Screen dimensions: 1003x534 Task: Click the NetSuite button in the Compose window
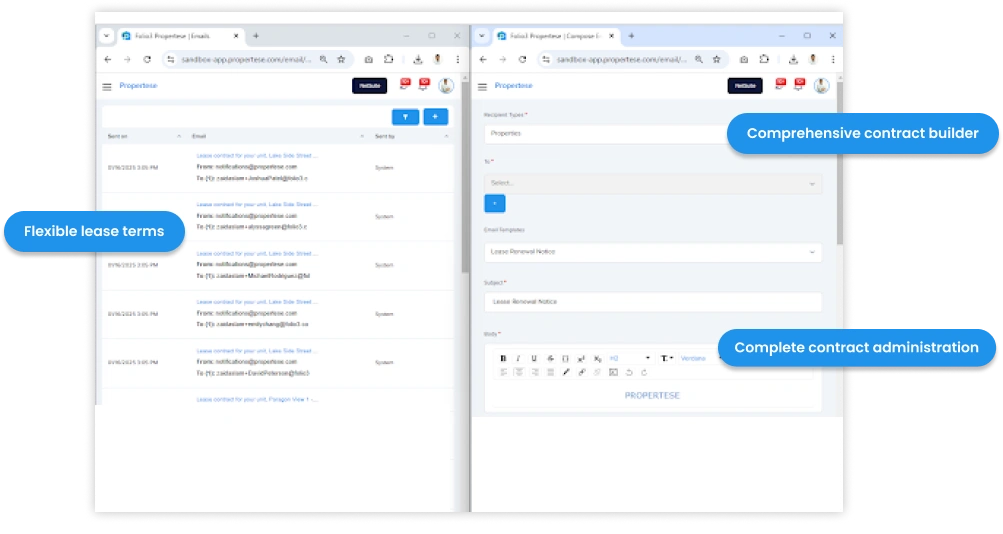(x=745, y=86)
